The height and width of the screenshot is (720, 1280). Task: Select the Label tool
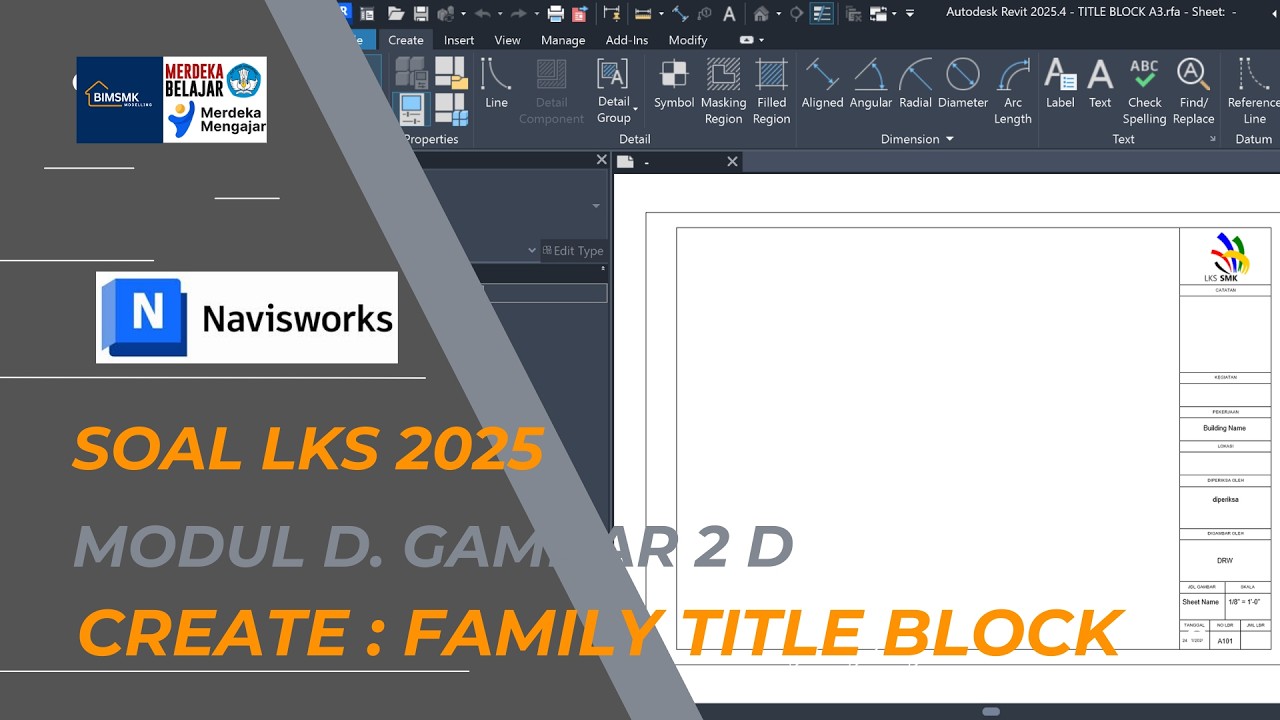1060,84
